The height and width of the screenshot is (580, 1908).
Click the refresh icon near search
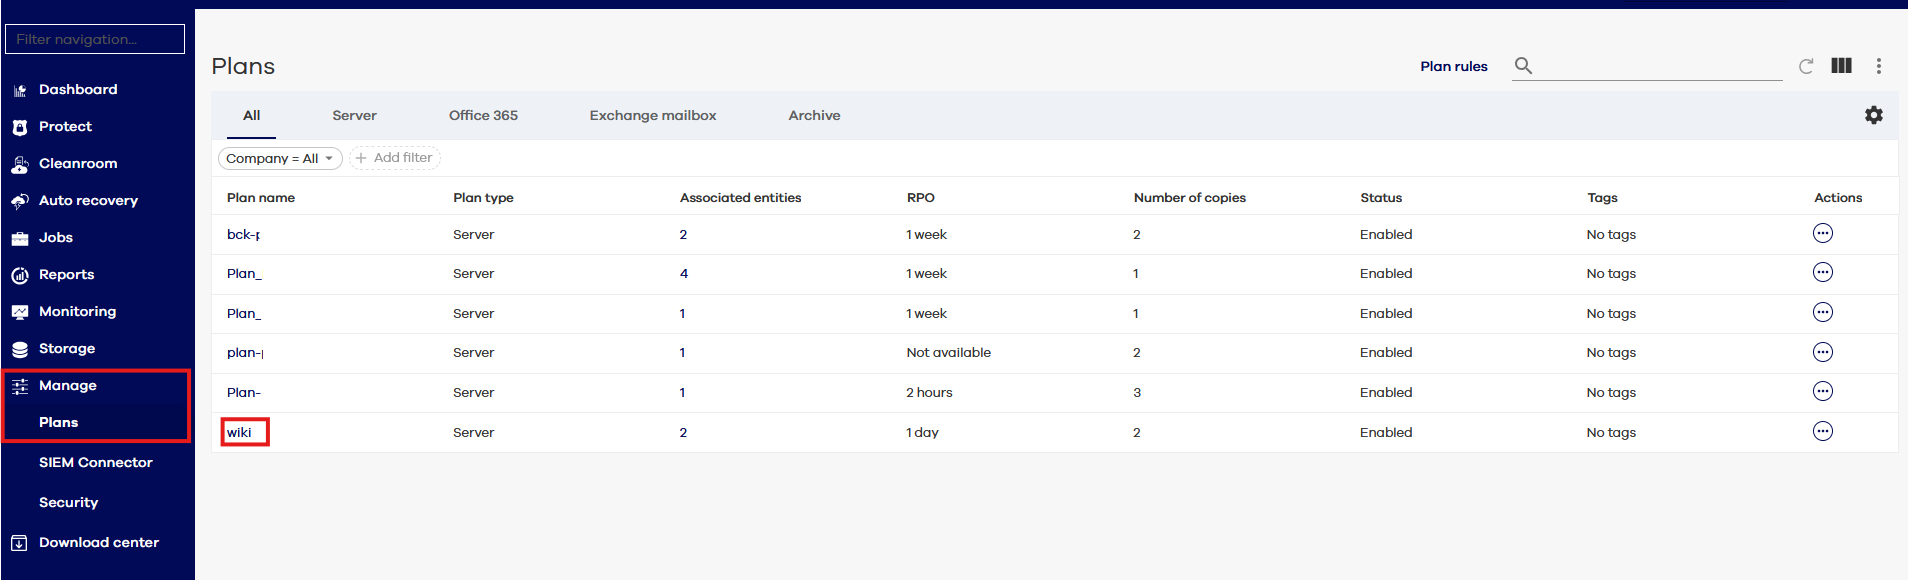(x=1806, y=66)
